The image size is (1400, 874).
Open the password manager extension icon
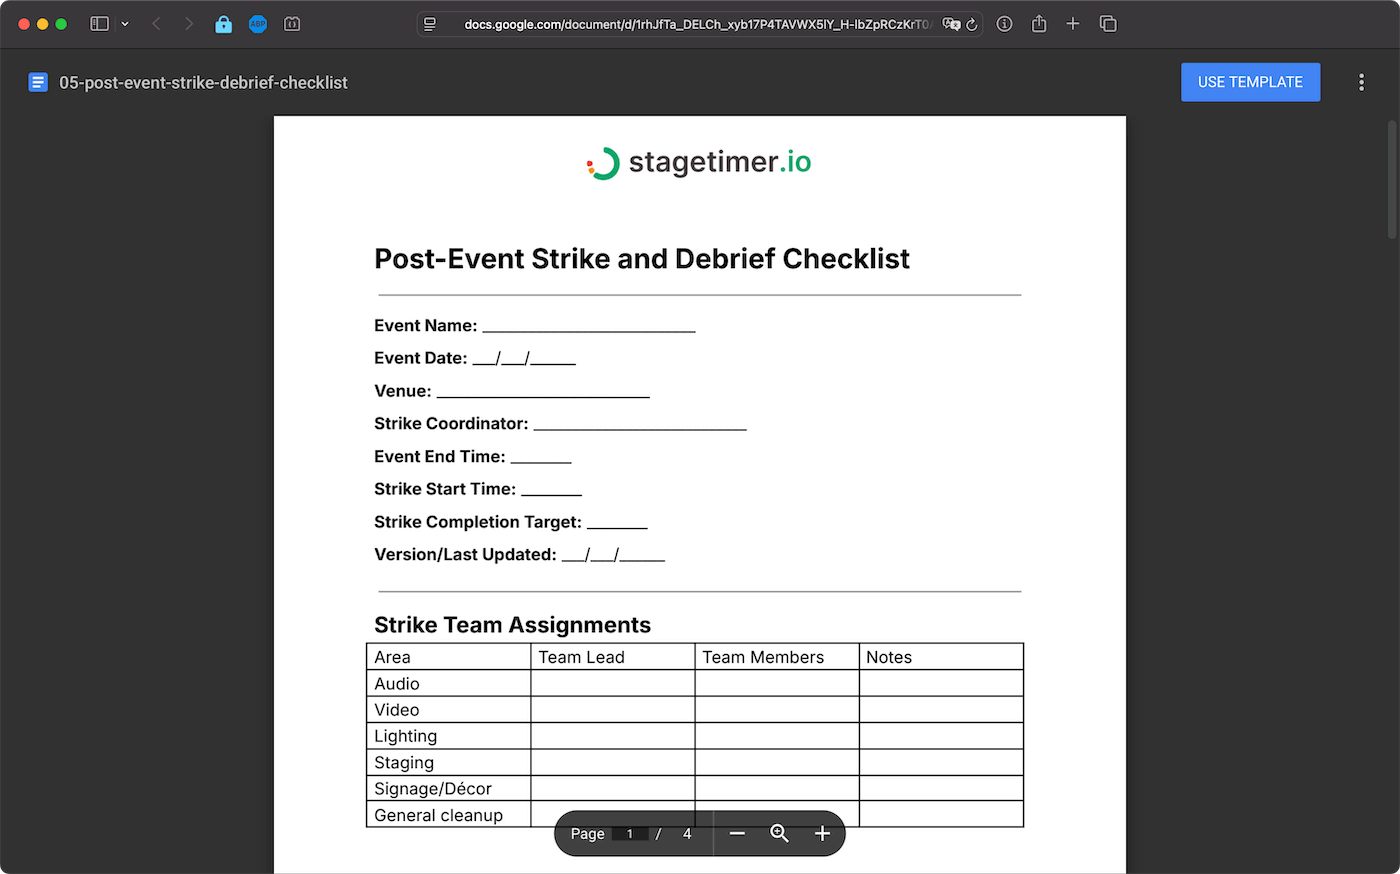[x=292, y=23]
